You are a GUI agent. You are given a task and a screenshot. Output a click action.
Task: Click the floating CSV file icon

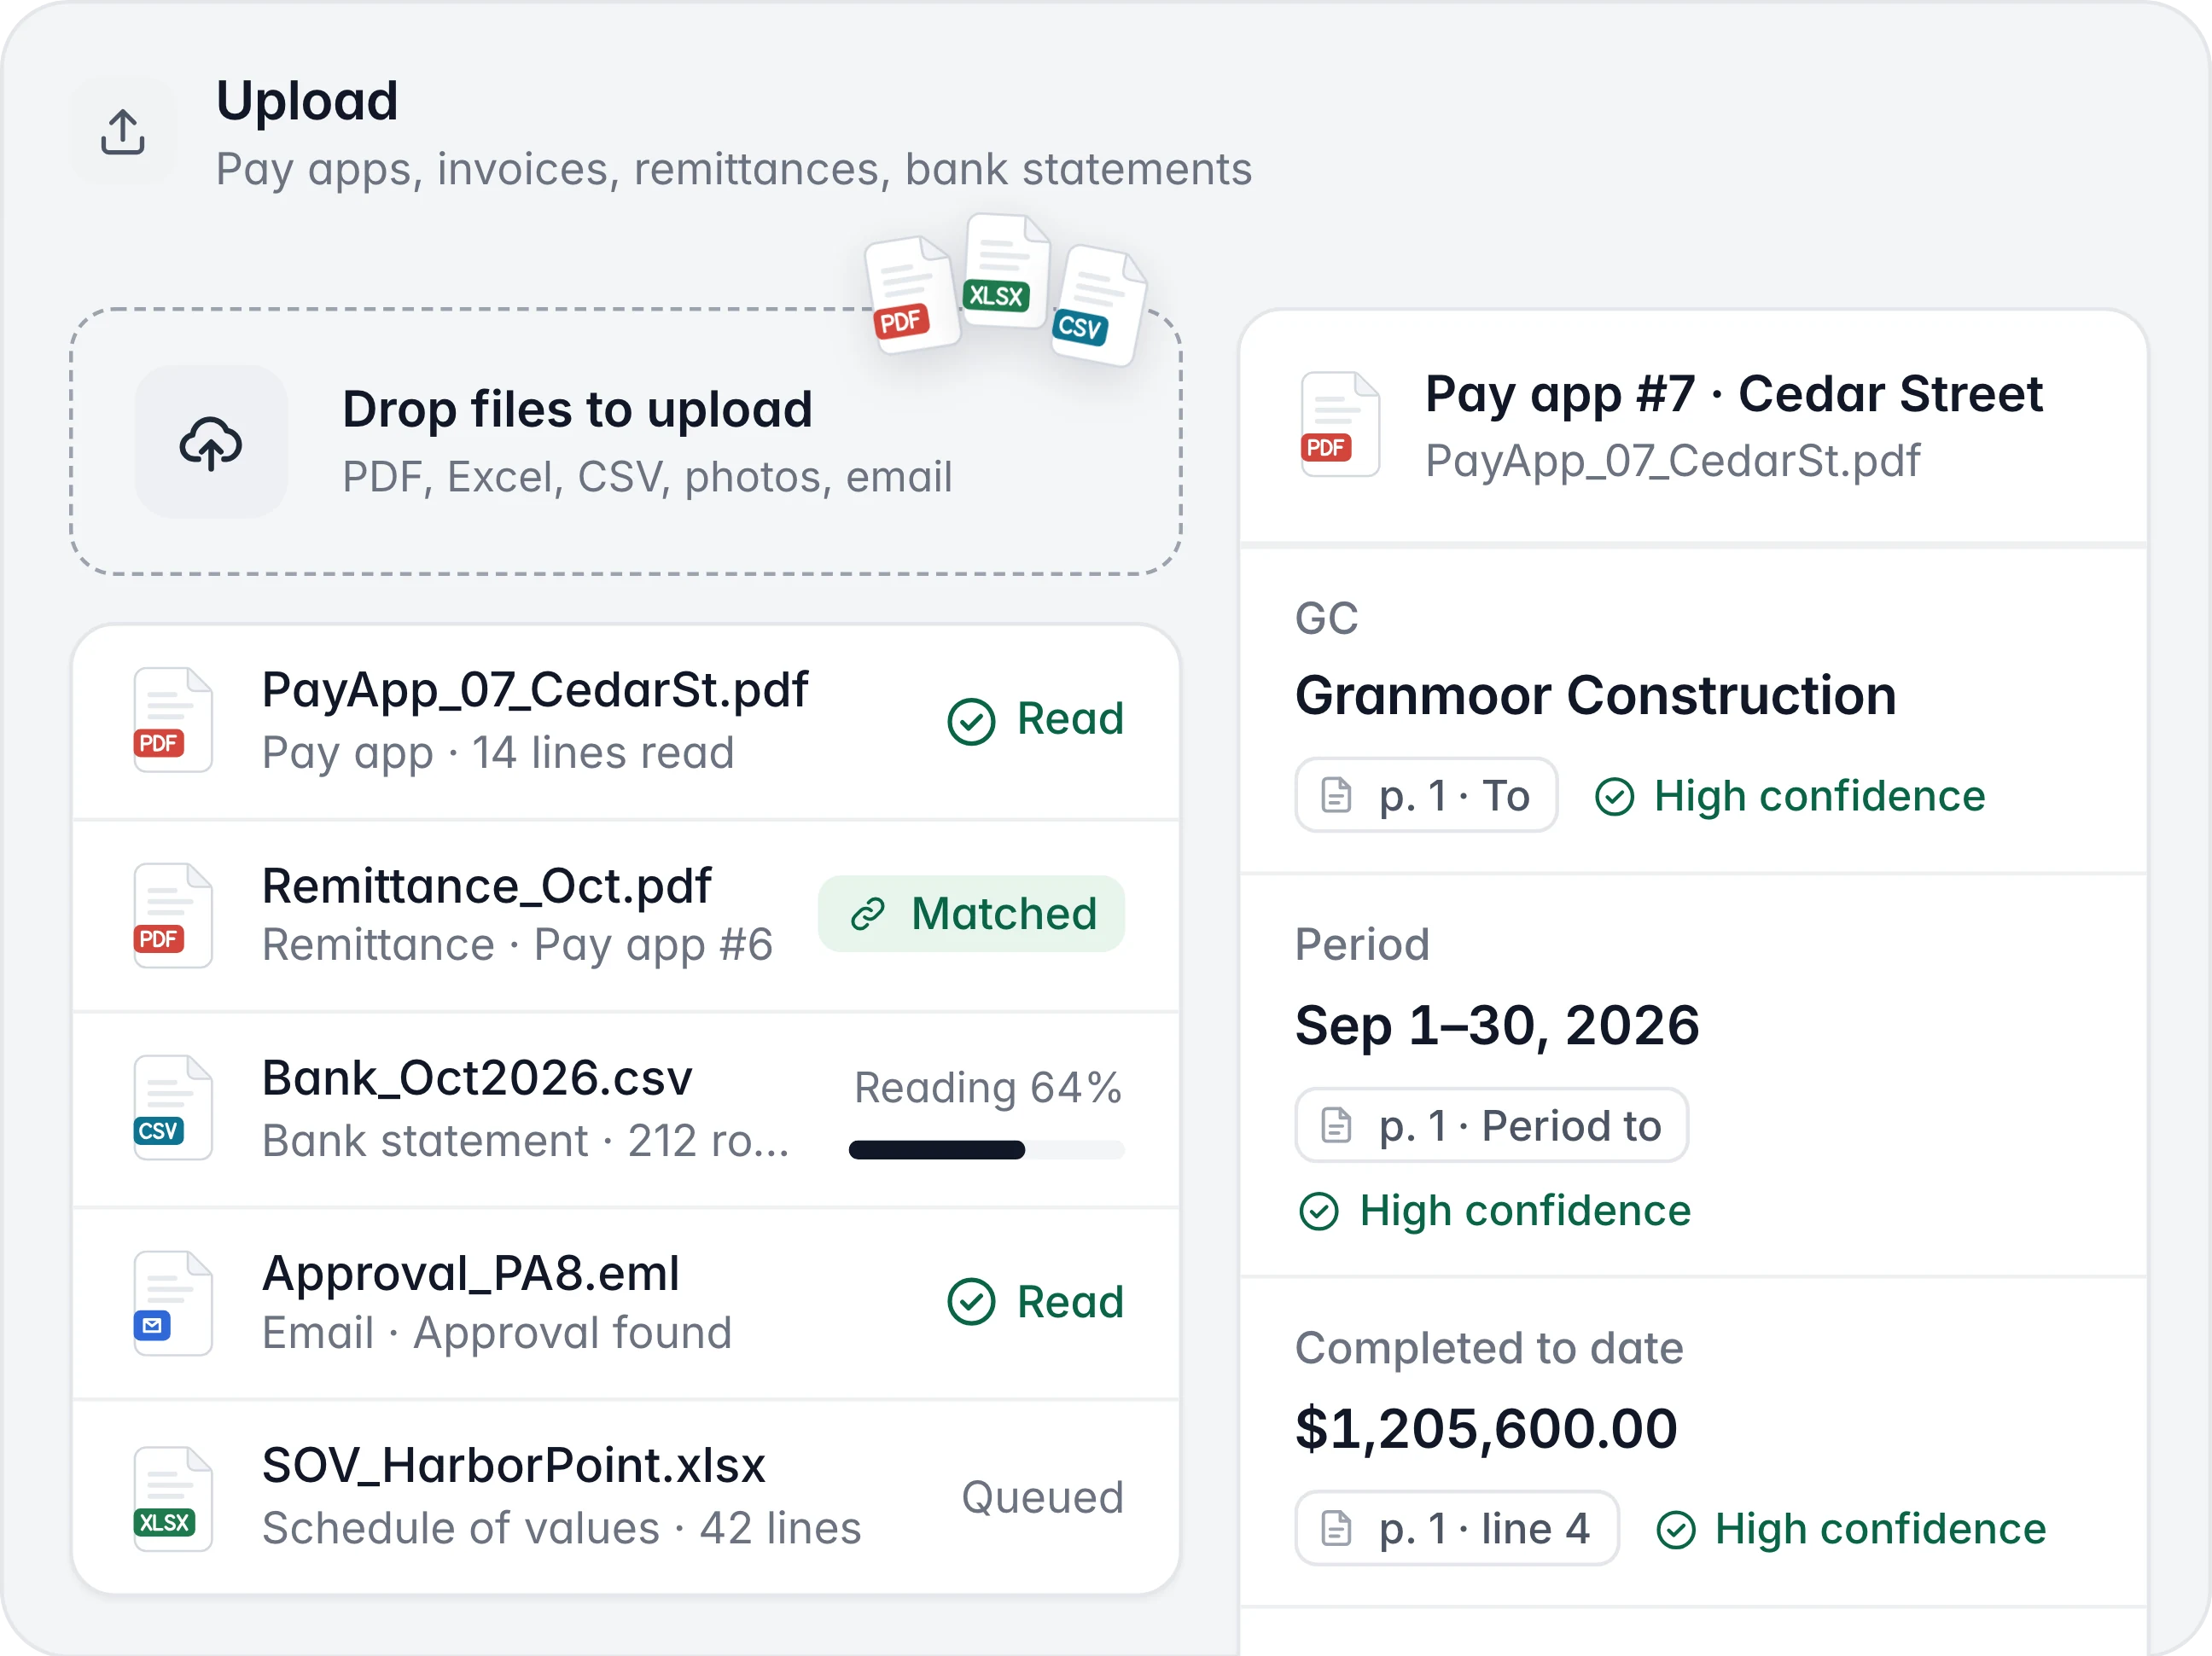tap(1098, 305)
